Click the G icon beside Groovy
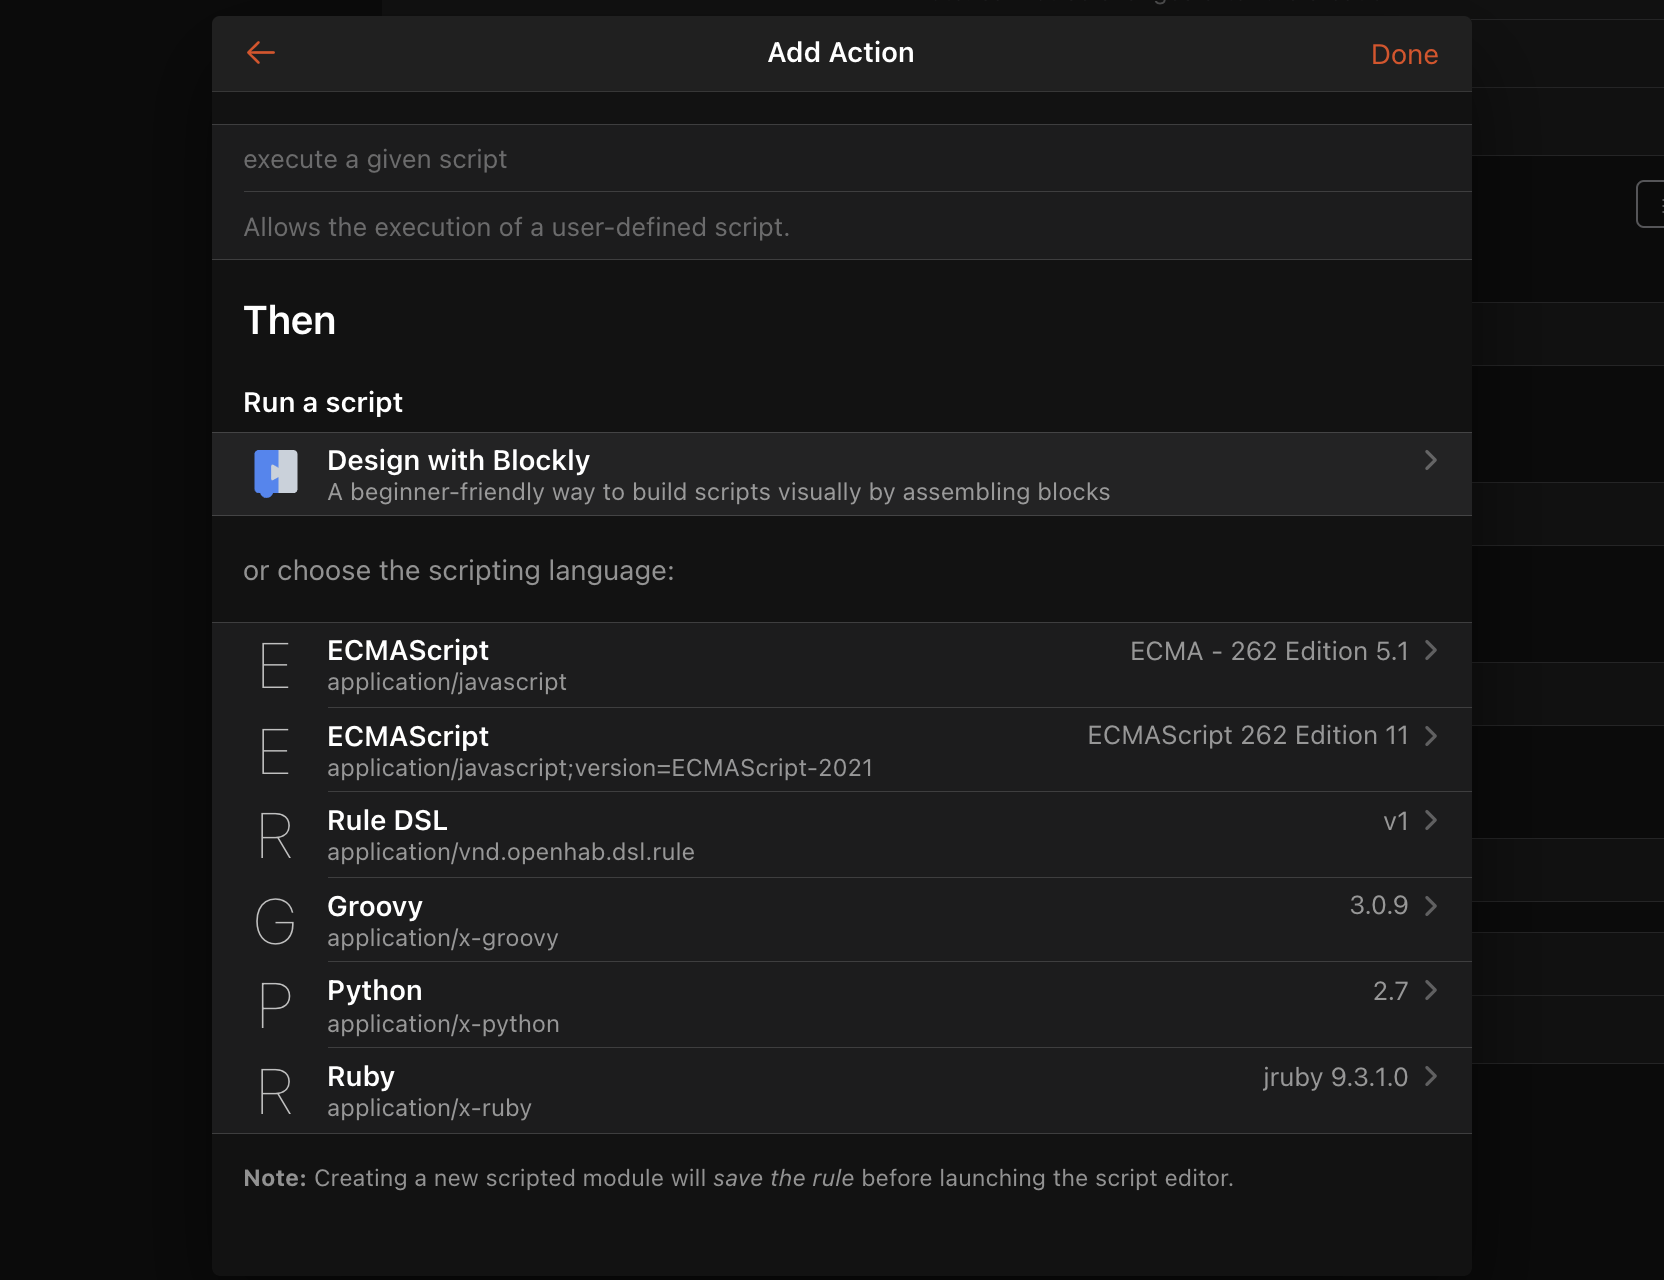 pos(275,921)
